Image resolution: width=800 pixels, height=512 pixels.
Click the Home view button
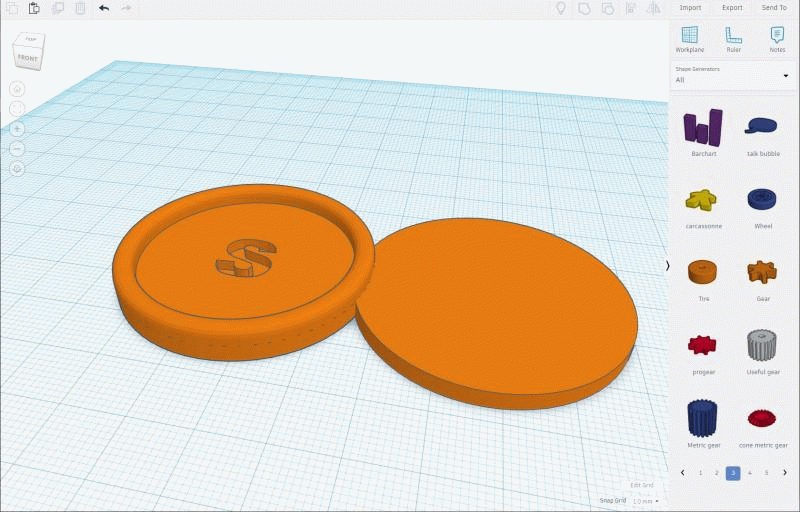17,89
